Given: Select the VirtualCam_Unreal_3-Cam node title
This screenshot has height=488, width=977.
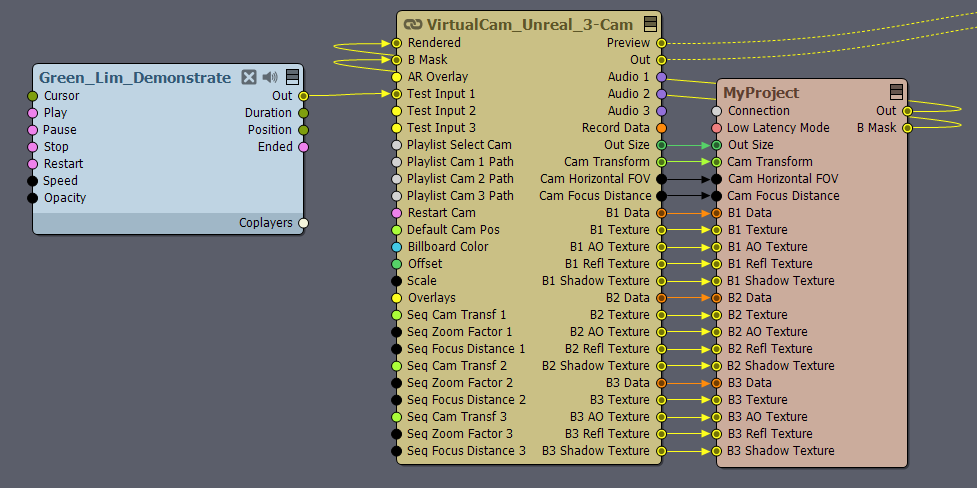Looking at the screenshot, I should pos(530,25).
